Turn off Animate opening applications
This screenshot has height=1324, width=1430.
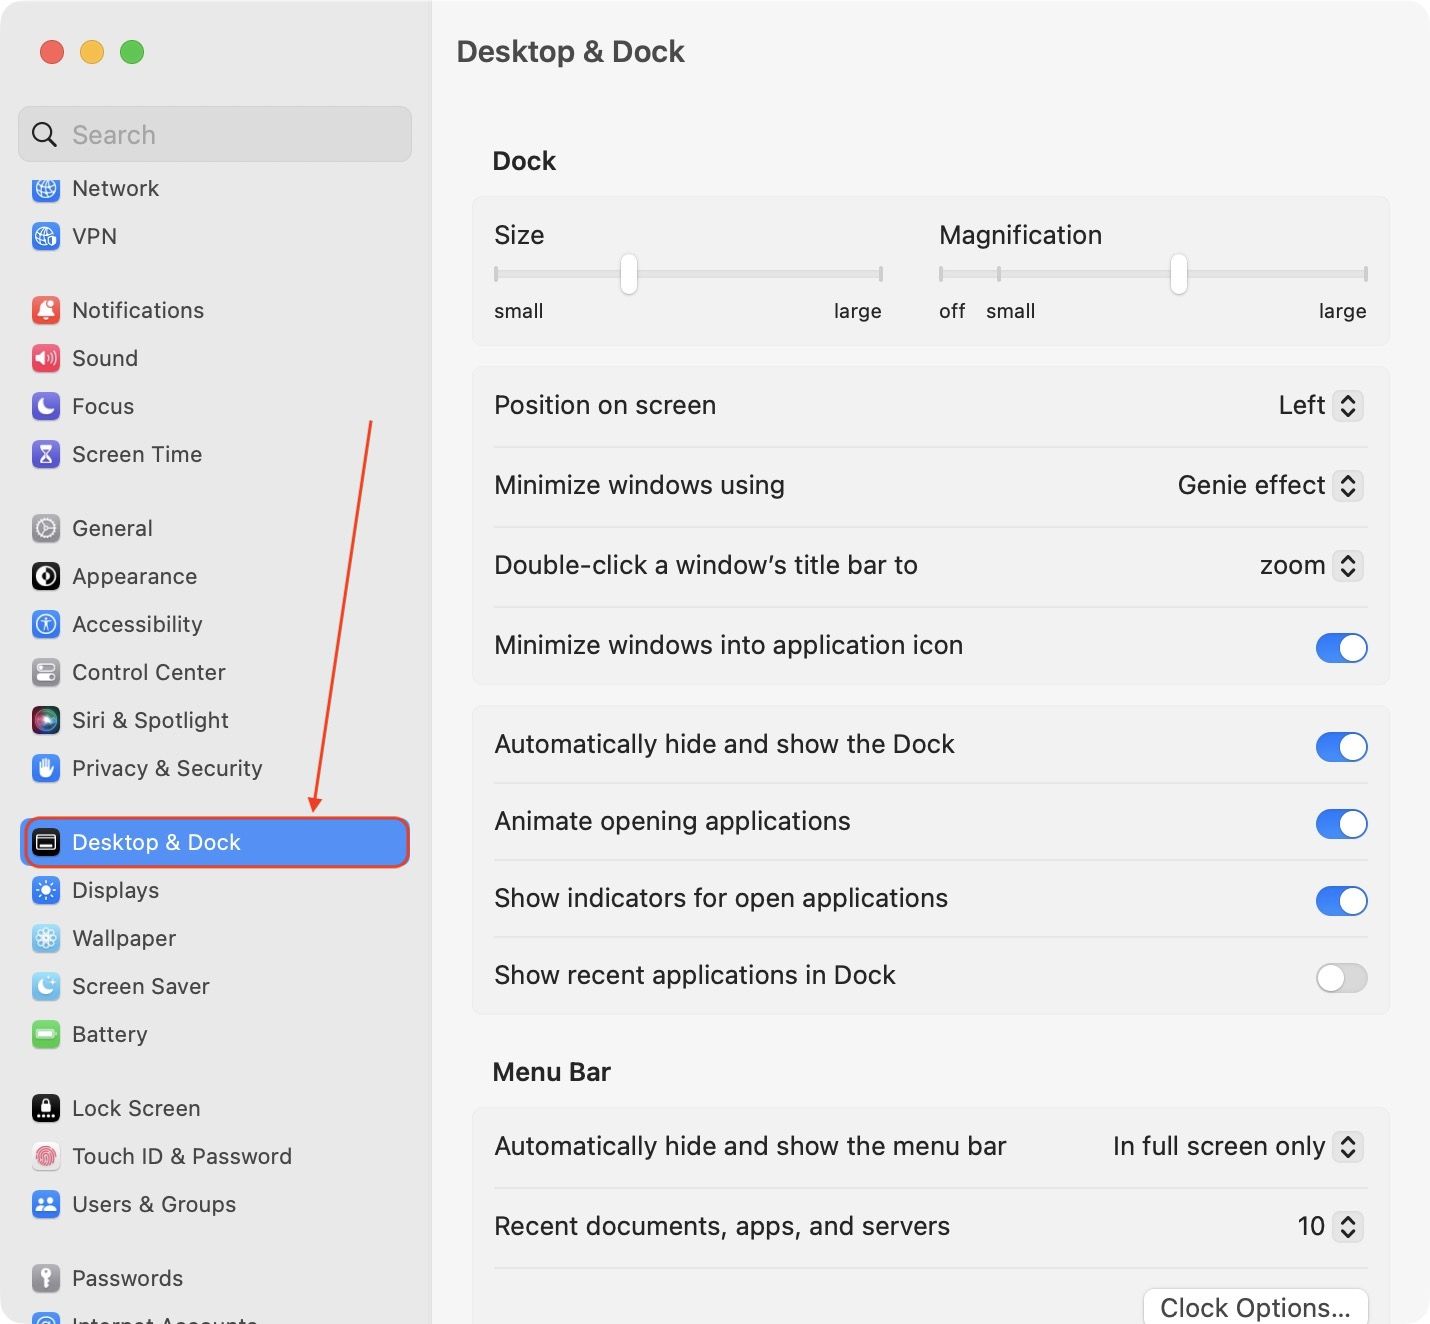click(1341, 824)
